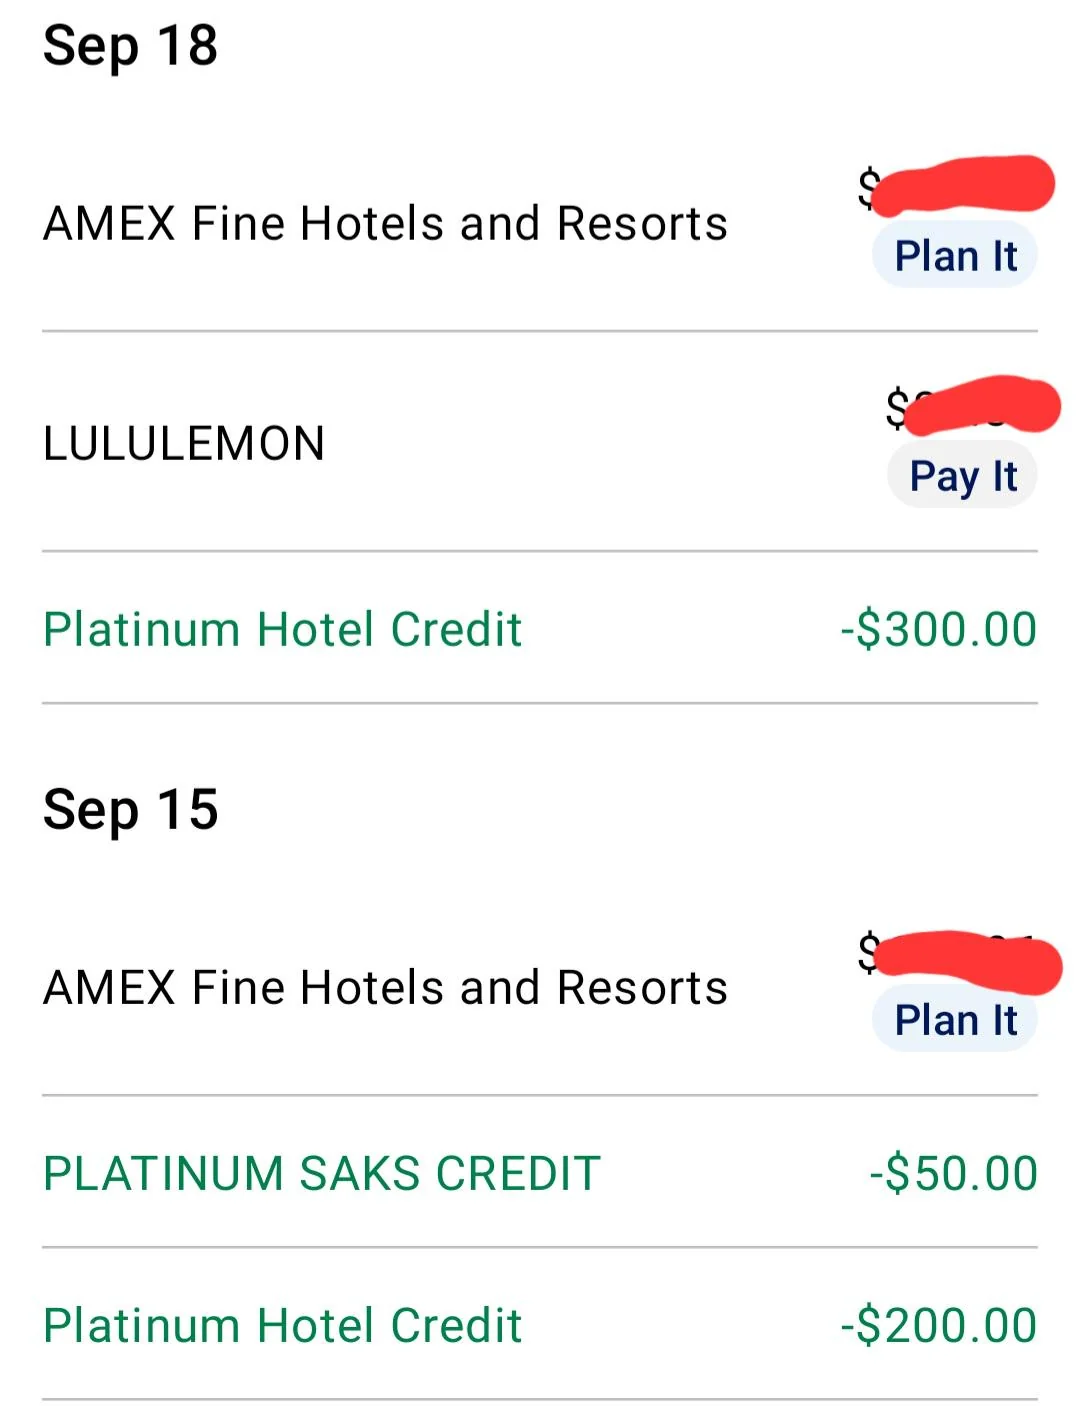The height and width of the screenshot is (1406, 1080).
Task: Open Sep 15 AMEX Fine Hotels and Resorts transaction
Action: [385, 987]
